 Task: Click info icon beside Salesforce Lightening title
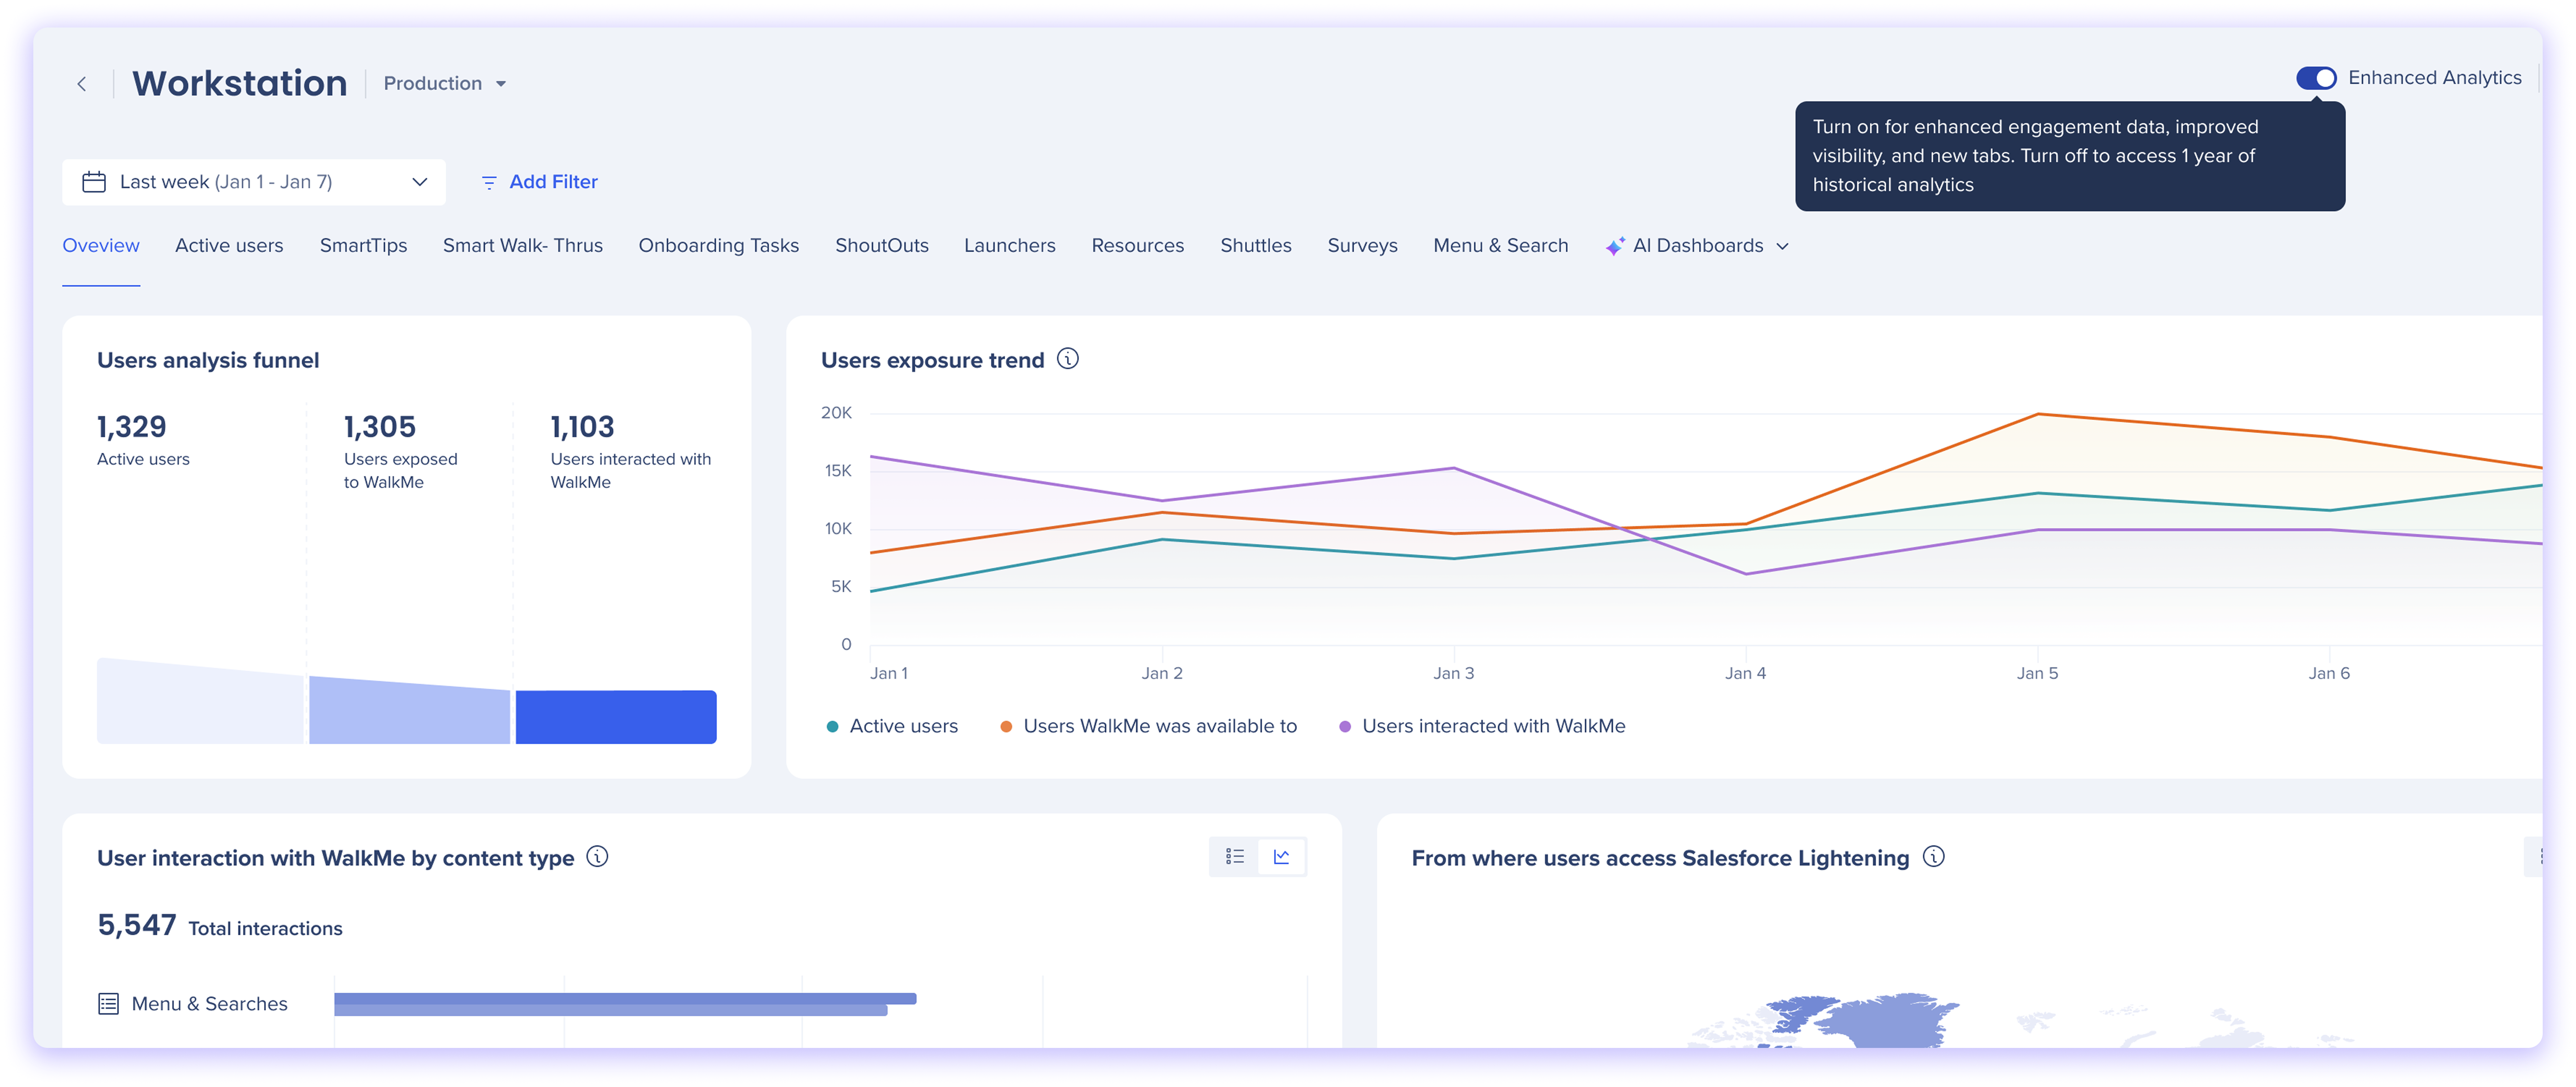[x=1934, y=857]
